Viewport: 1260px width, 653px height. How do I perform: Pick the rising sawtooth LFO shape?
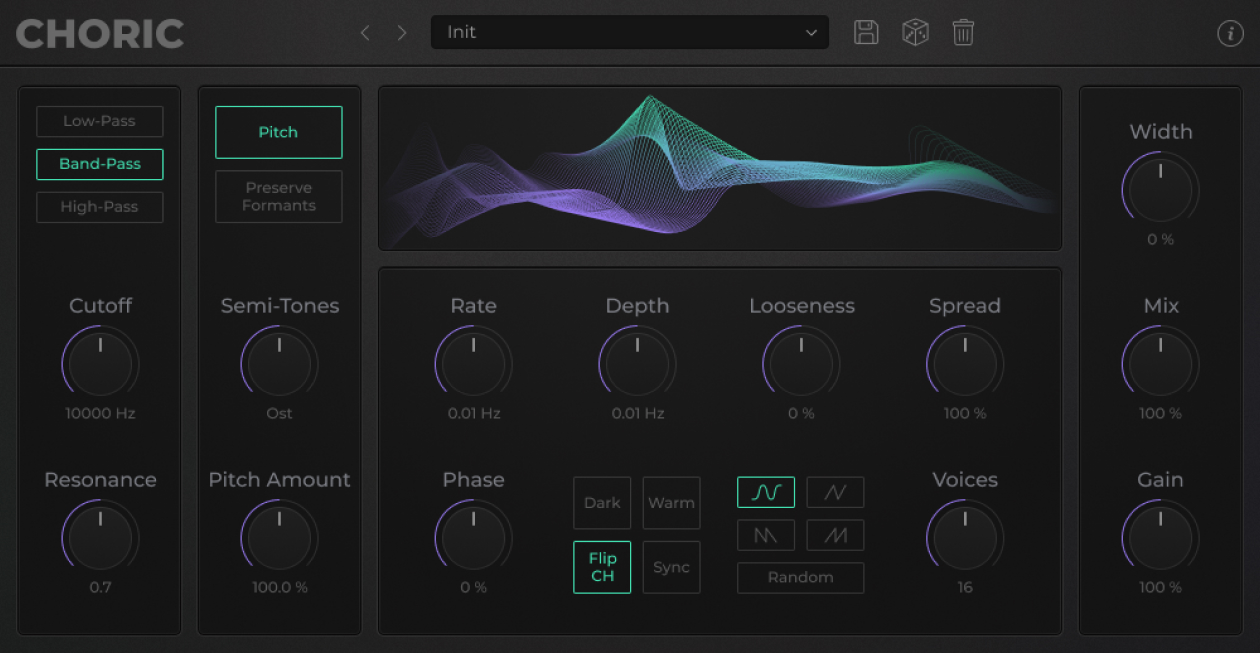835,535
